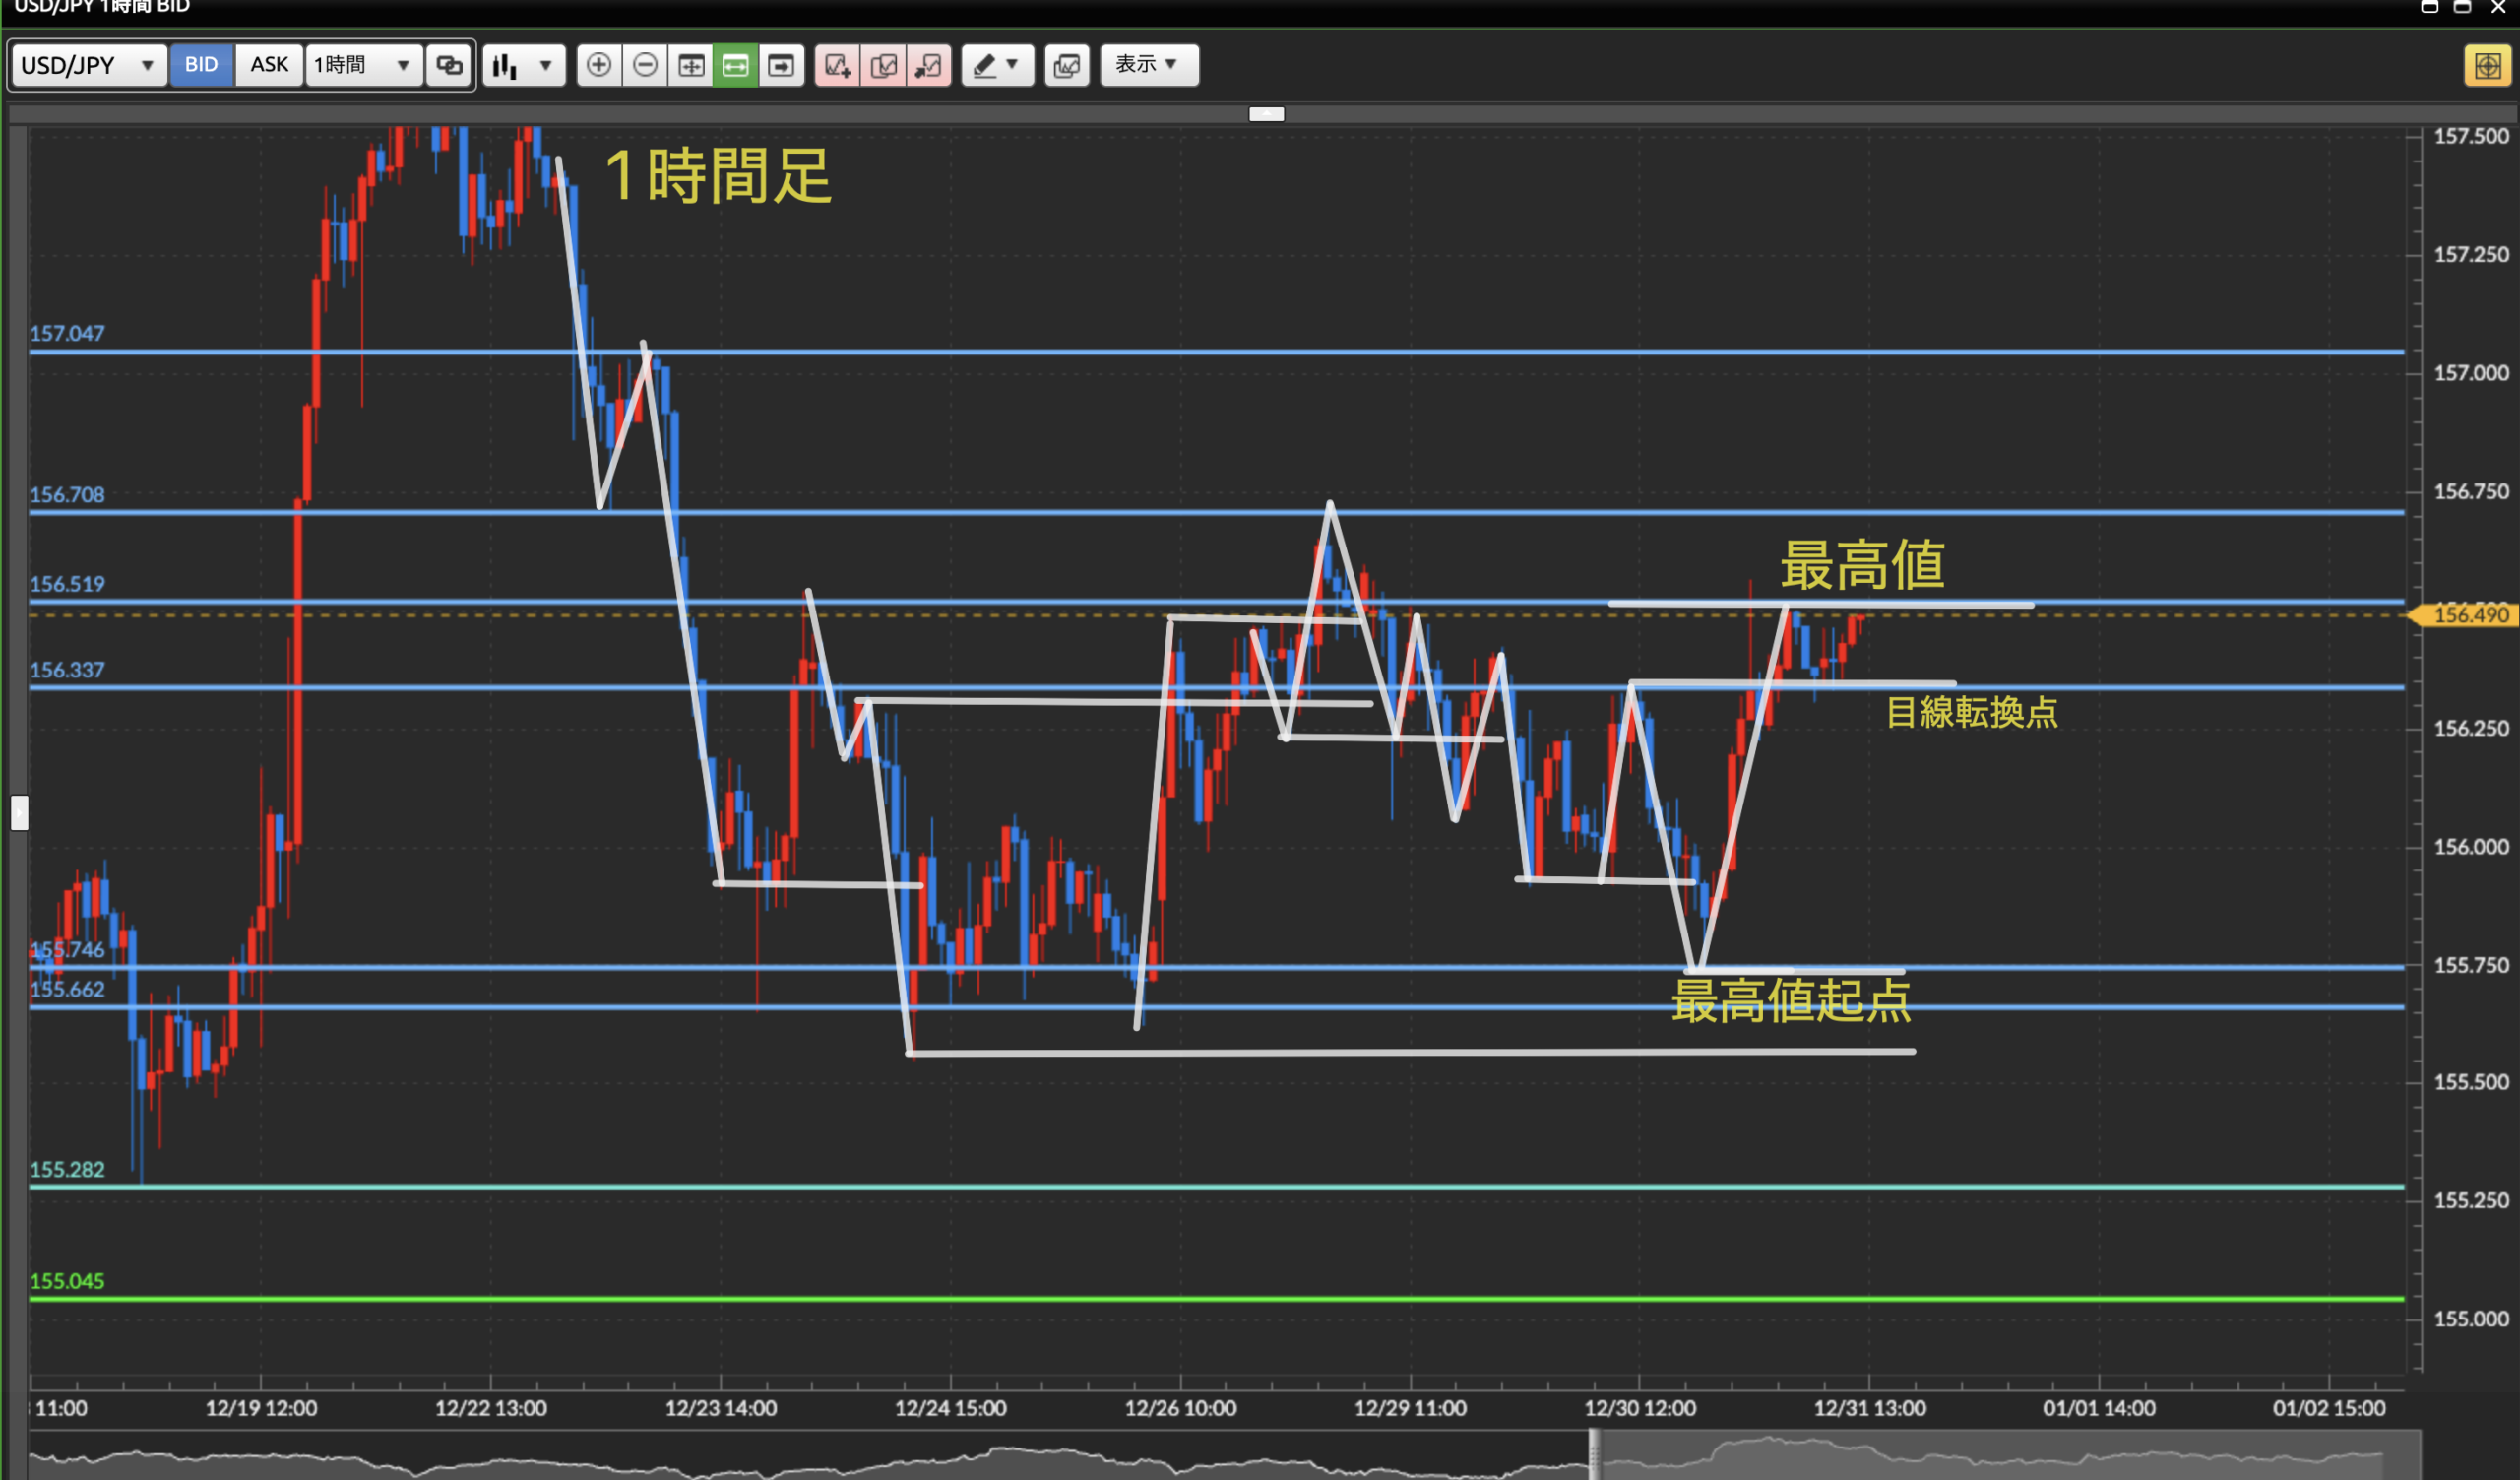Click the add indicator chart-plus icon

[x=837, y=66]
